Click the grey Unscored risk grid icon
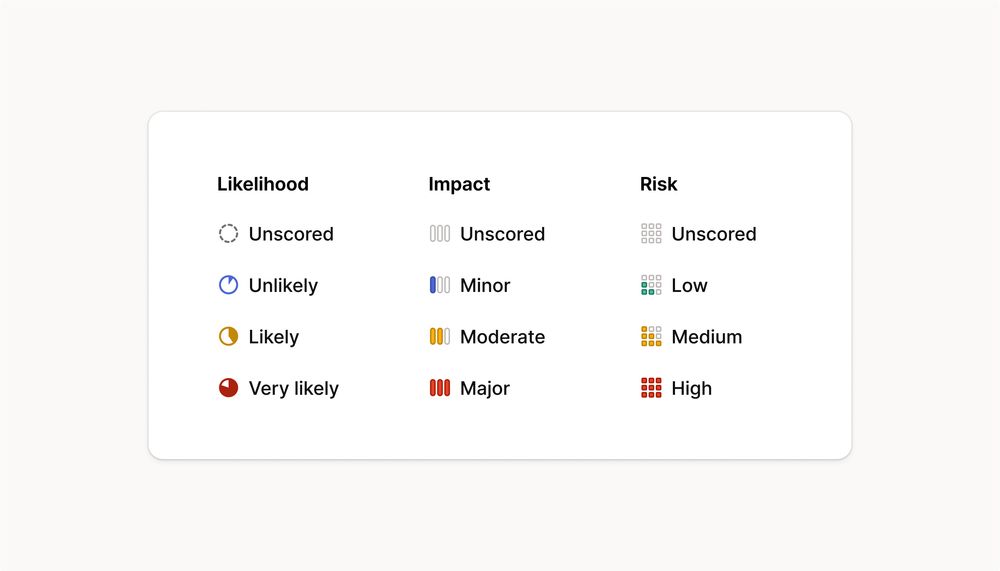Image resolution: width=1000 pixels, height=571 pixels. (651, 234)
